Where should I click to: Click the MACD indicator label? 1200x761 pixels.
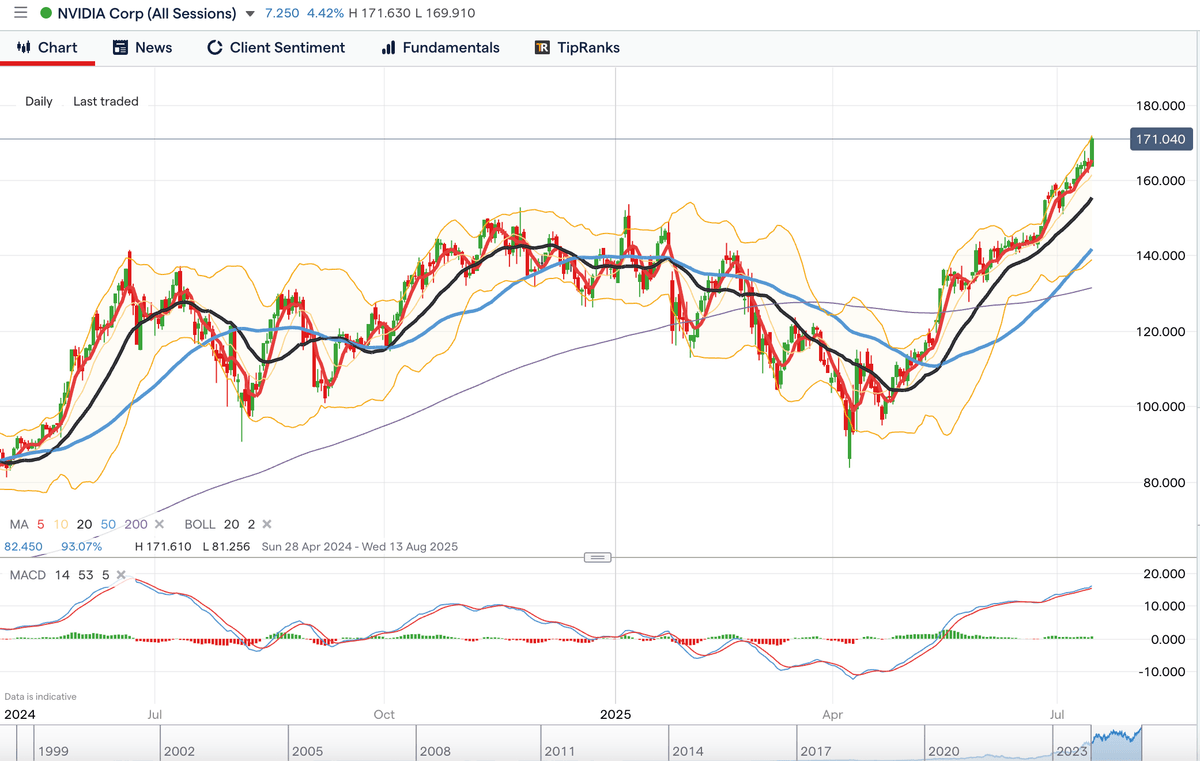[x=28, y=575]
